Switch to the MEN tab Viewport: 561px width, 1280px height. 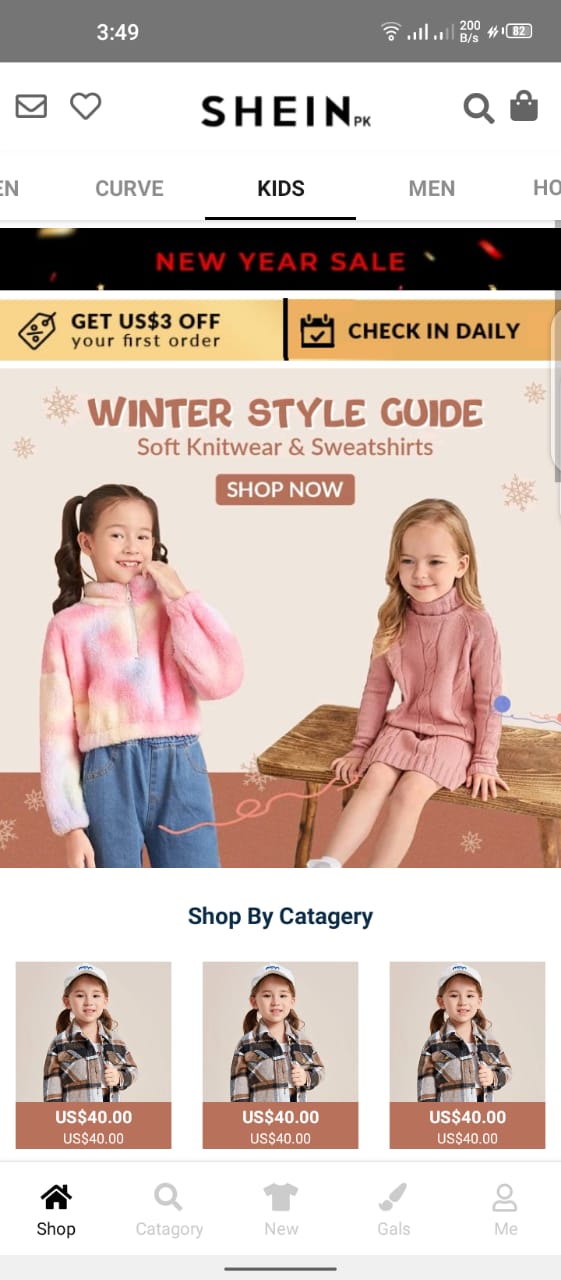coord(432,188)
